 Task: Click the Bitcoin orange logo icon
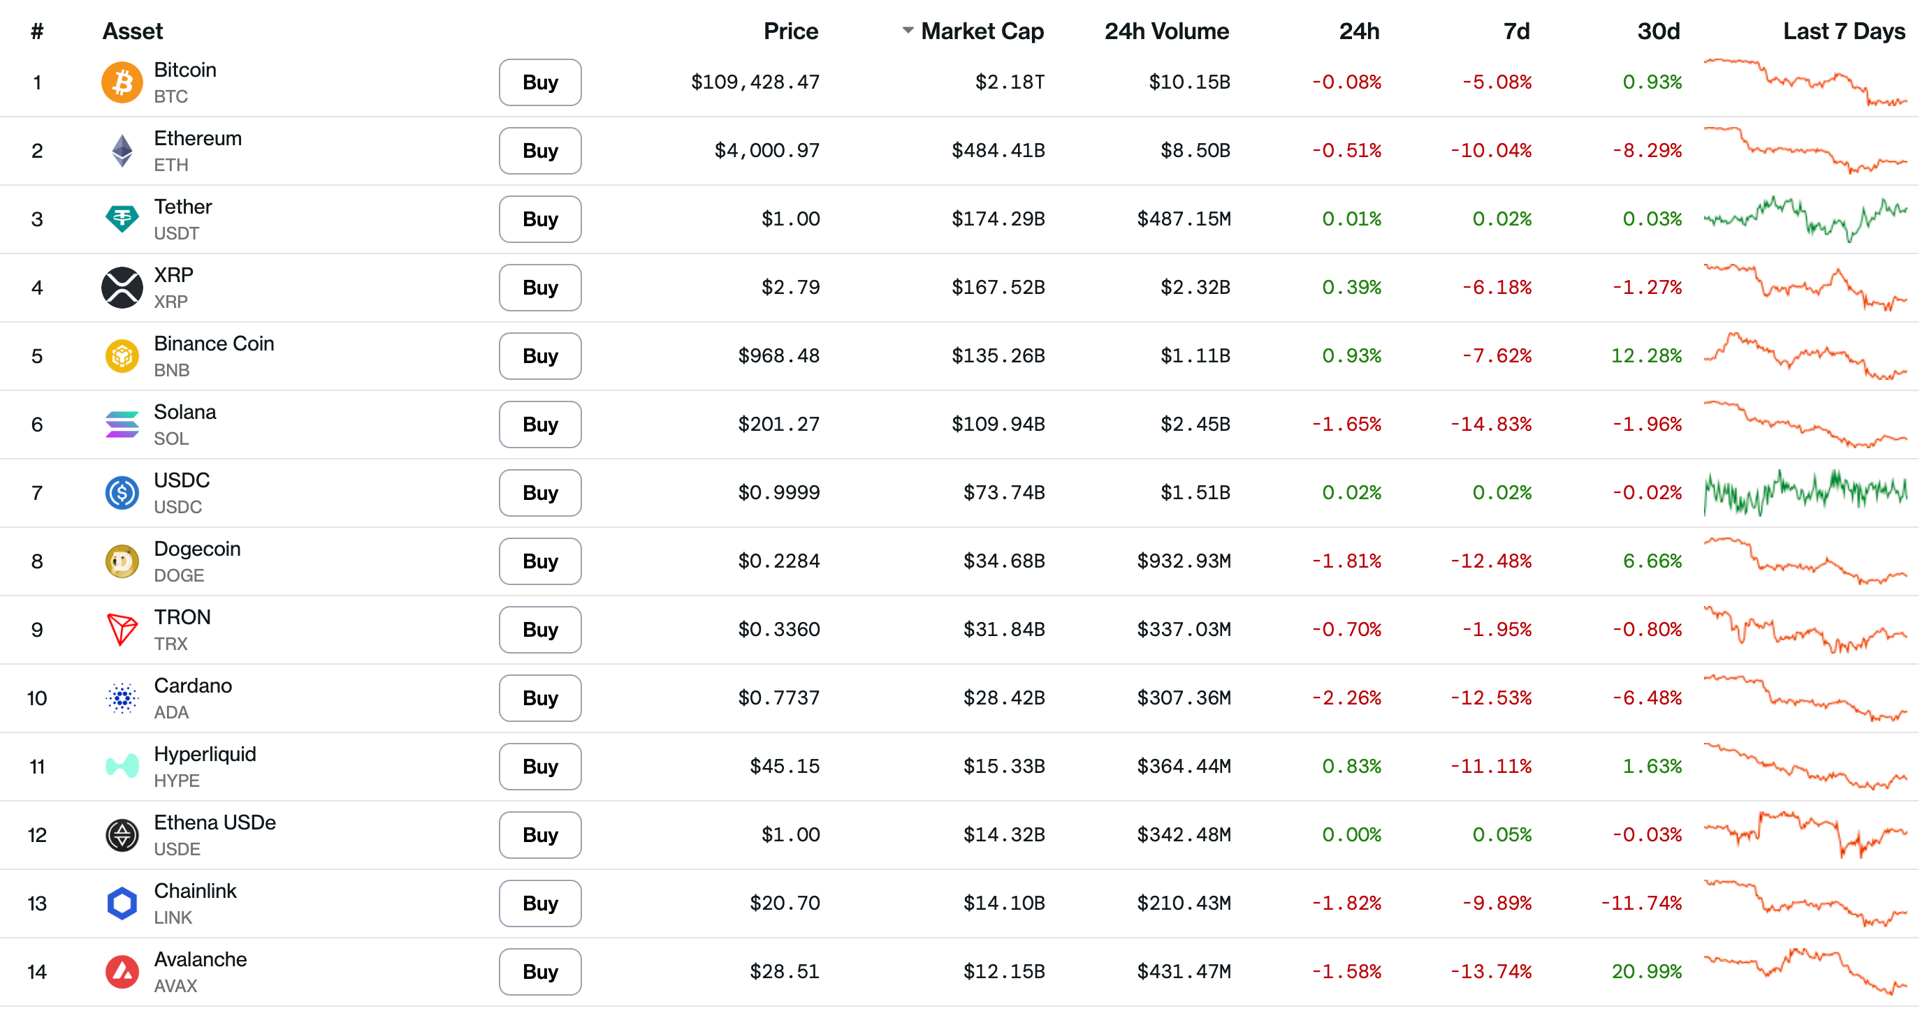coord(122,82)
